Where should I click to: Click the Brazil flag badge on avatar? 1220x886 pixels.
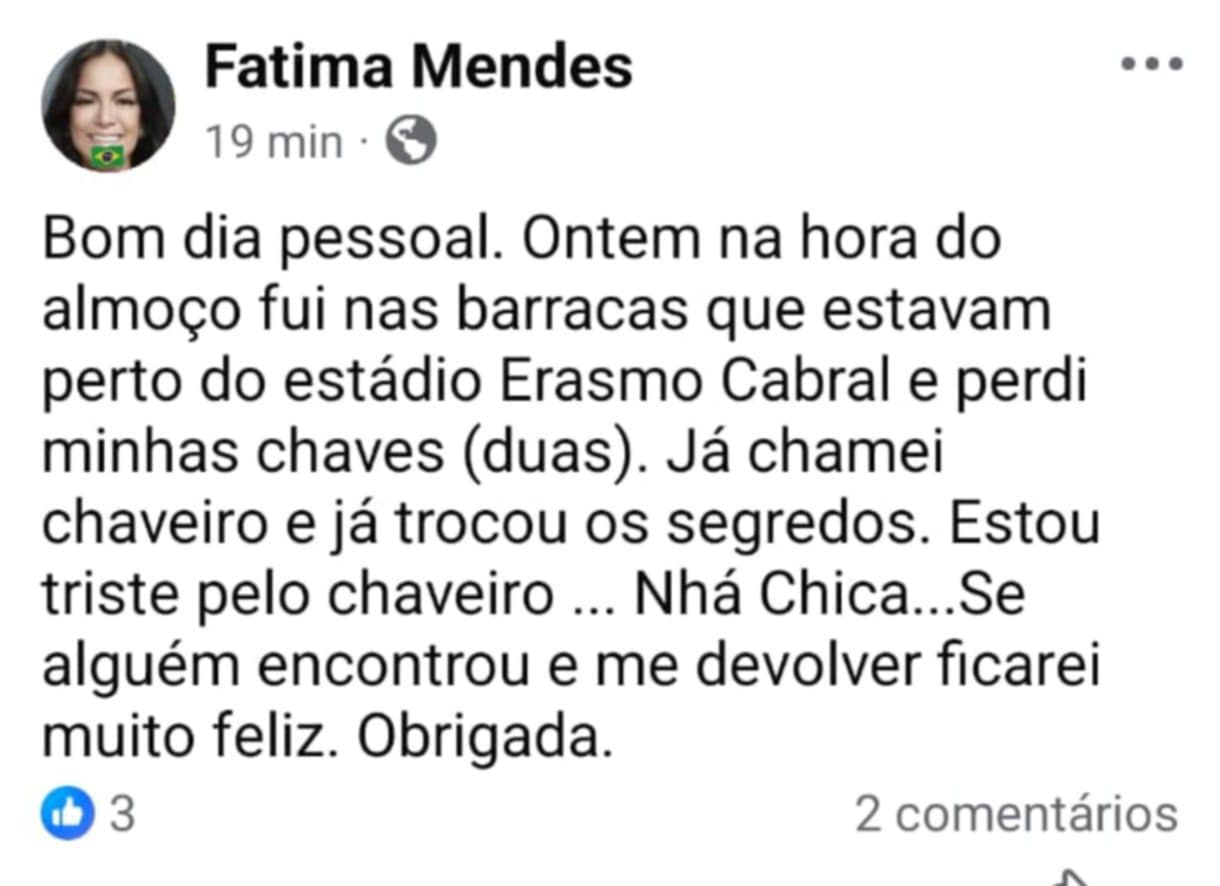click(x=107, y=155)
